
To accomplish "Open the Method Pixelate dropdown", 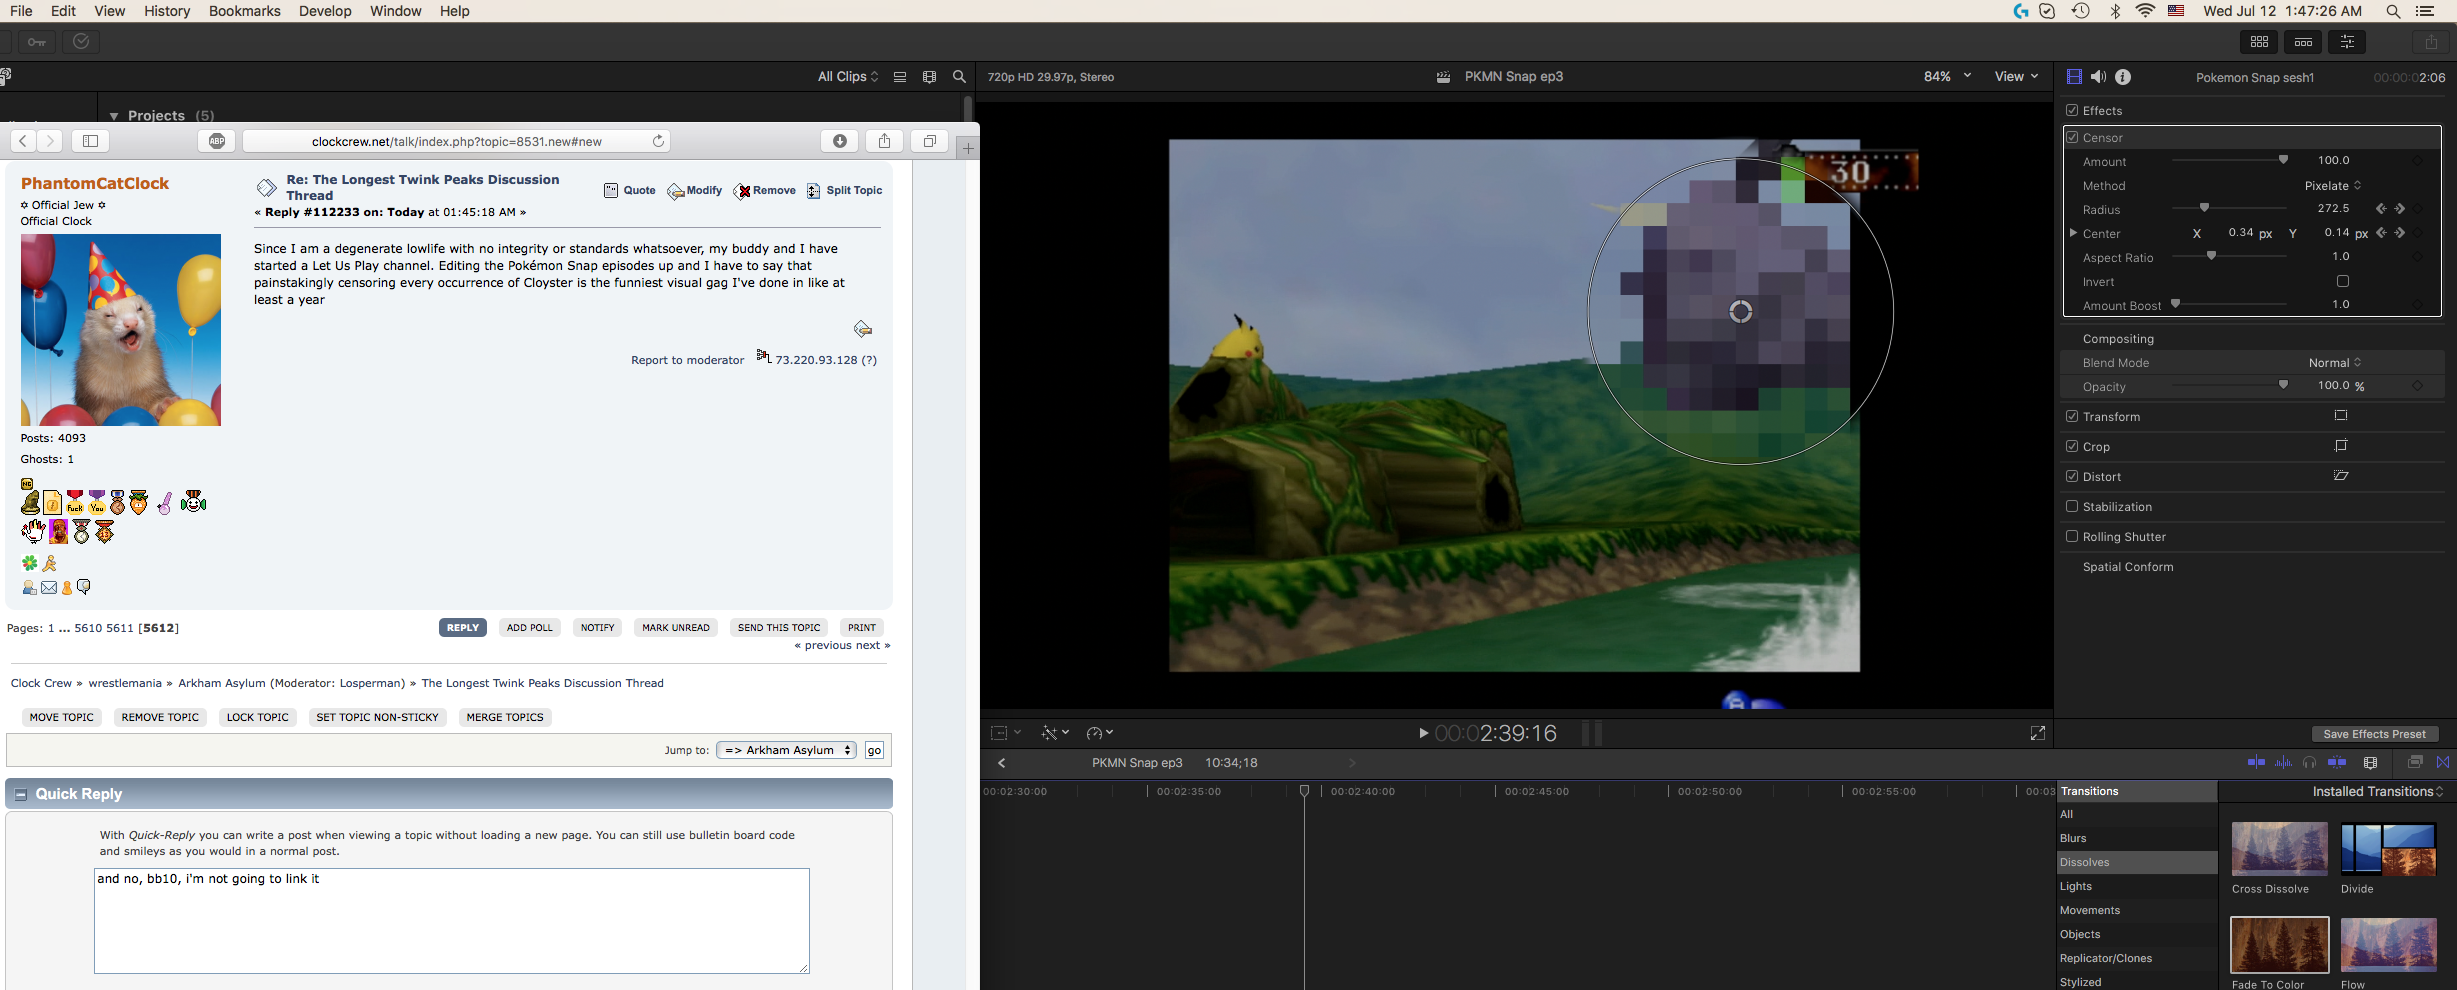I will pos(2333,185).
